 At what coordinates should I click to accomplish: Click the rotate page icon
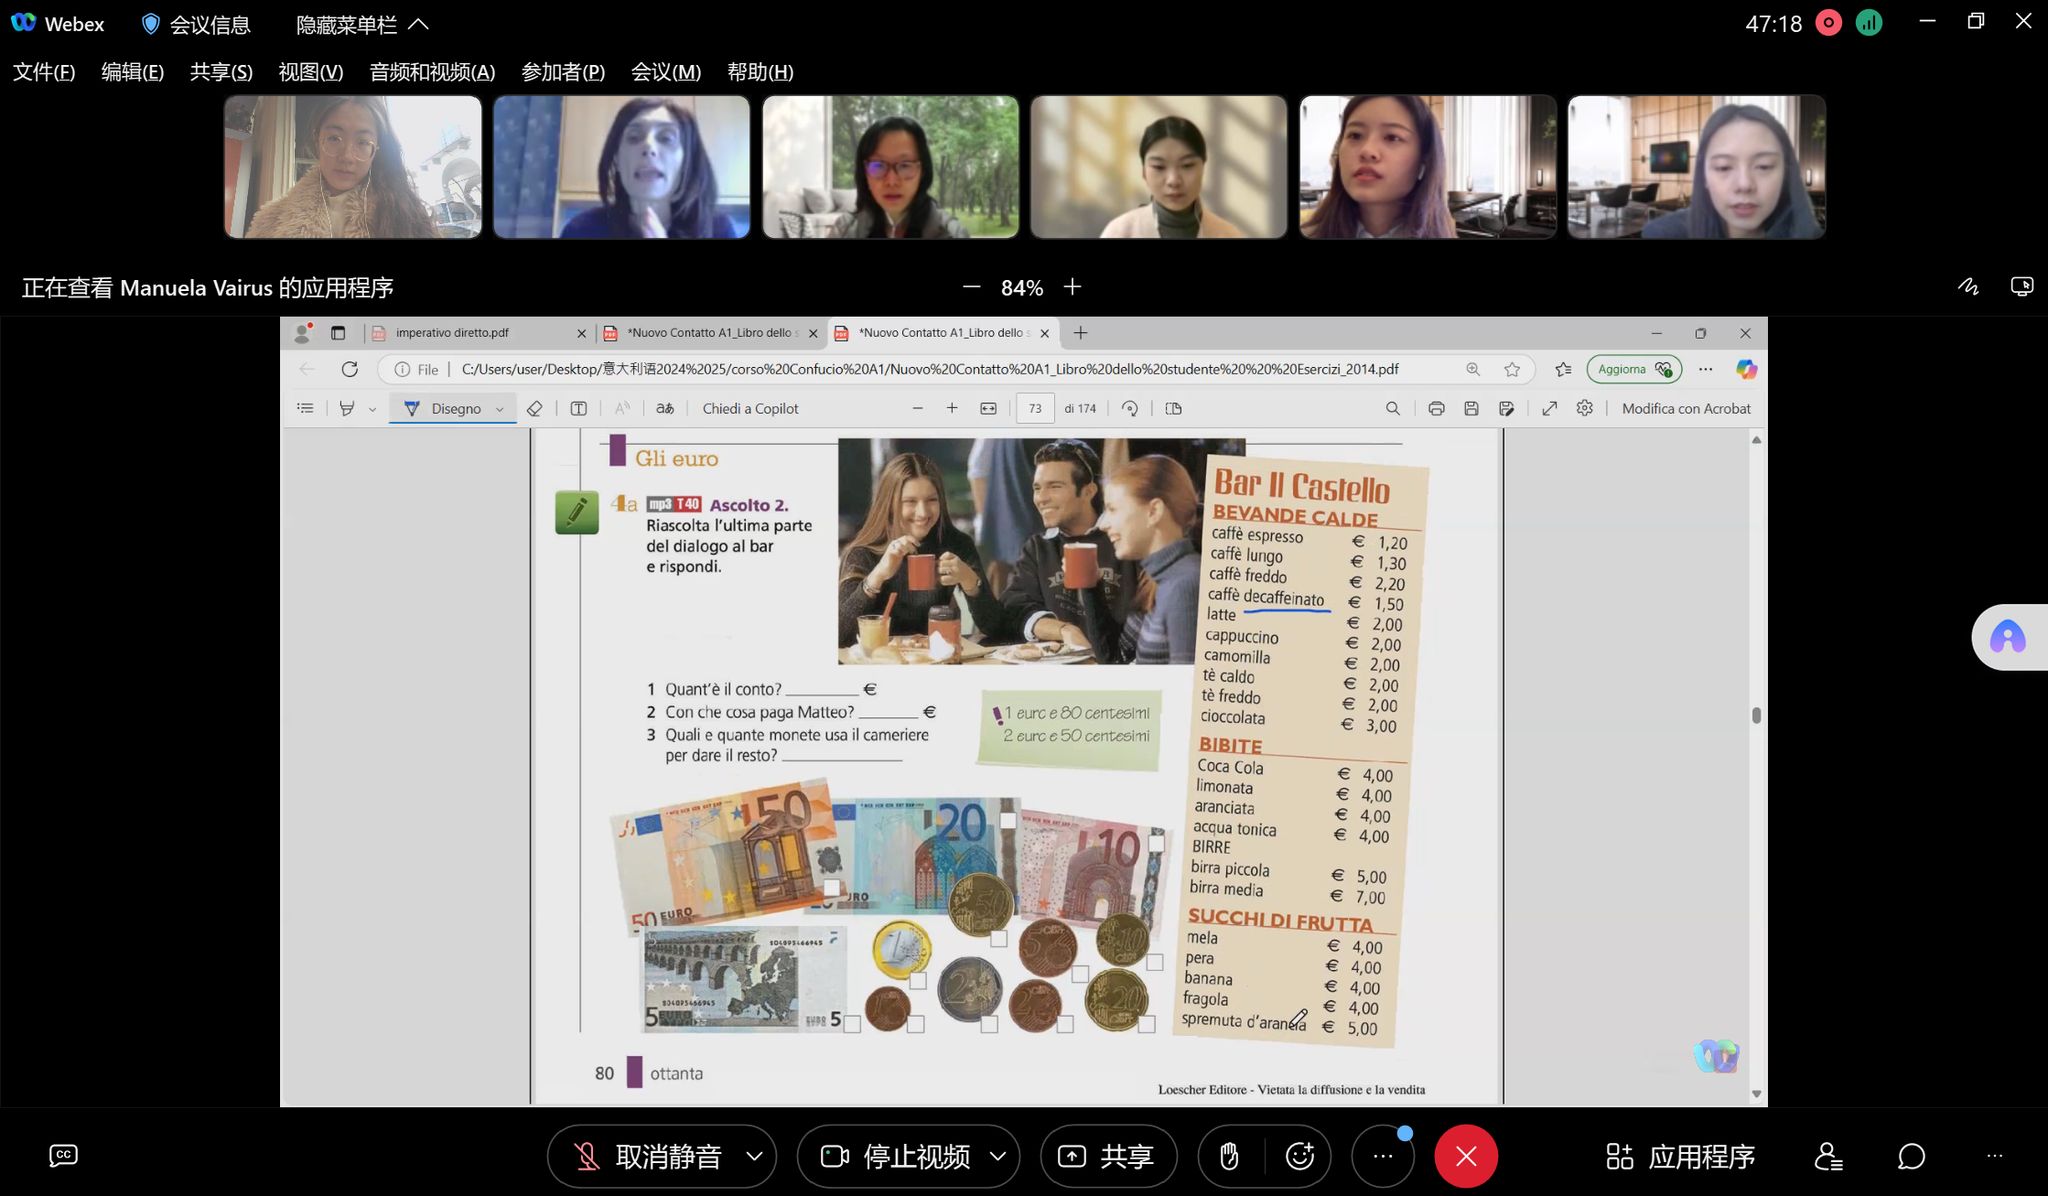click(1130, 408)
